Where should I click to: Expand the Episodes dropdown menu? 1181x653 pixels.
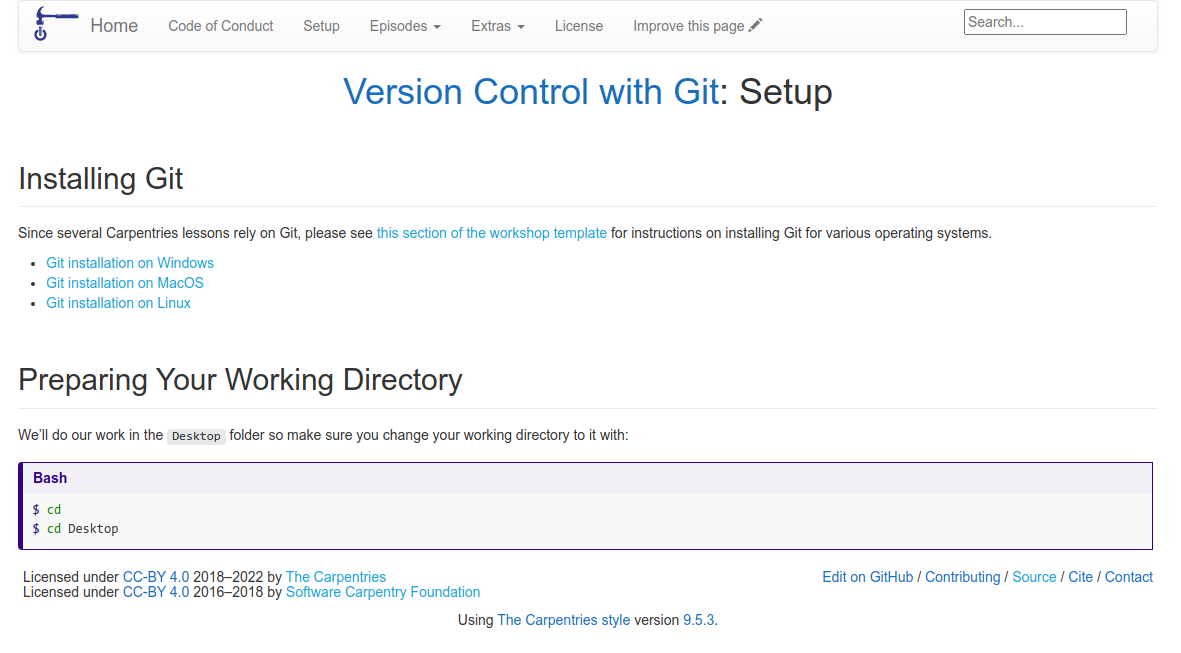pos(405,26)
